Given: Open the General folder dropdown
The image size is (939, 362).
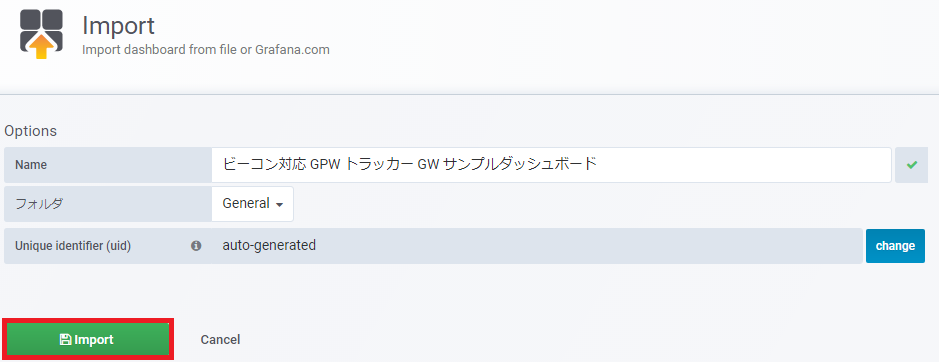Looking at the screenshot, I should pos(253,204).
